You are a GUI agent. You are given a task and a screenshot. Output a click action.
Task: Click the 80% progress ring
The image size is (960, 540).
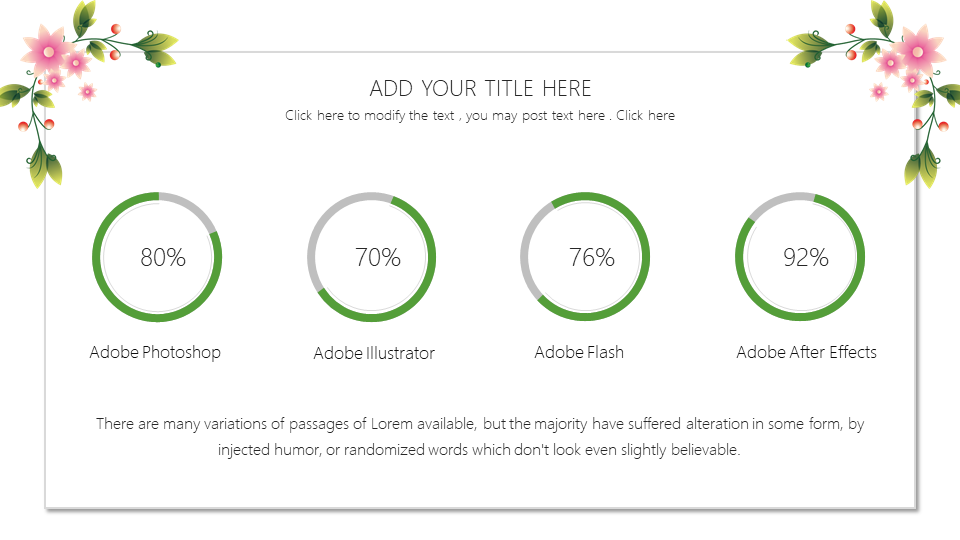coord(95,258)
